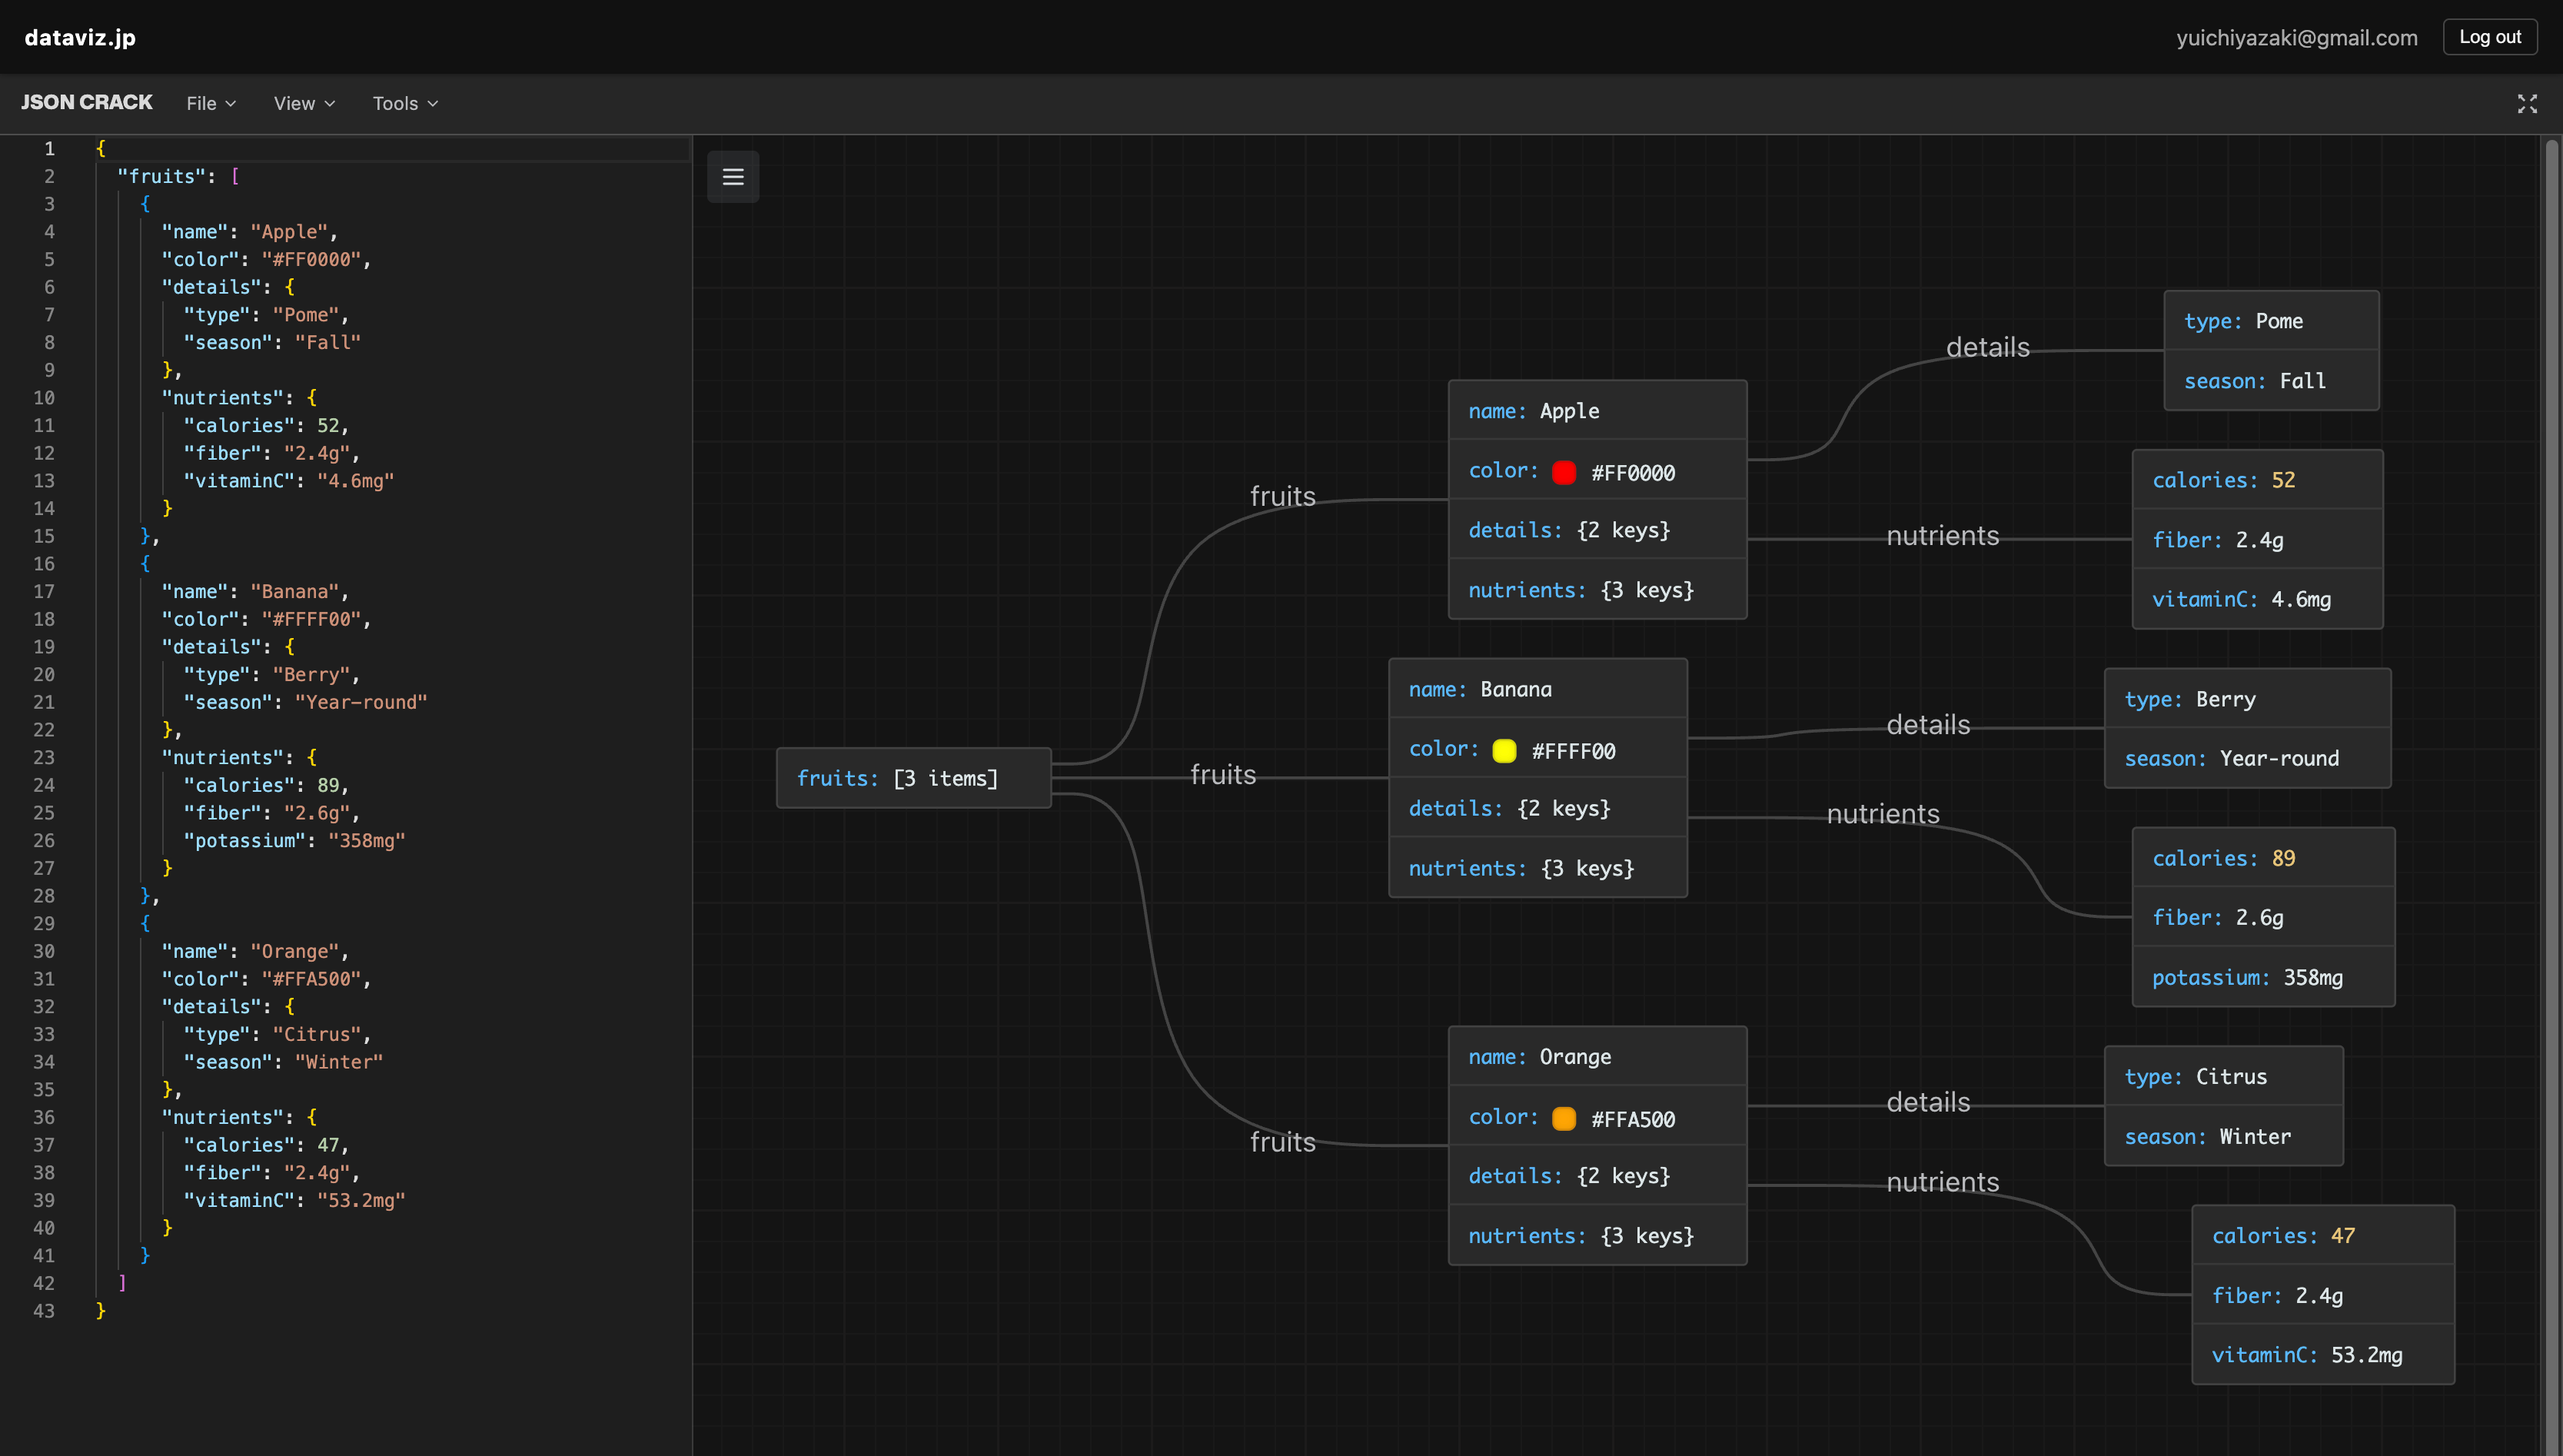Image resolution: width=2563 pixels, height=1456 pixels.
Task: Click the Apple name node row
Action: pyautogui.click(x=1597, y=411)
